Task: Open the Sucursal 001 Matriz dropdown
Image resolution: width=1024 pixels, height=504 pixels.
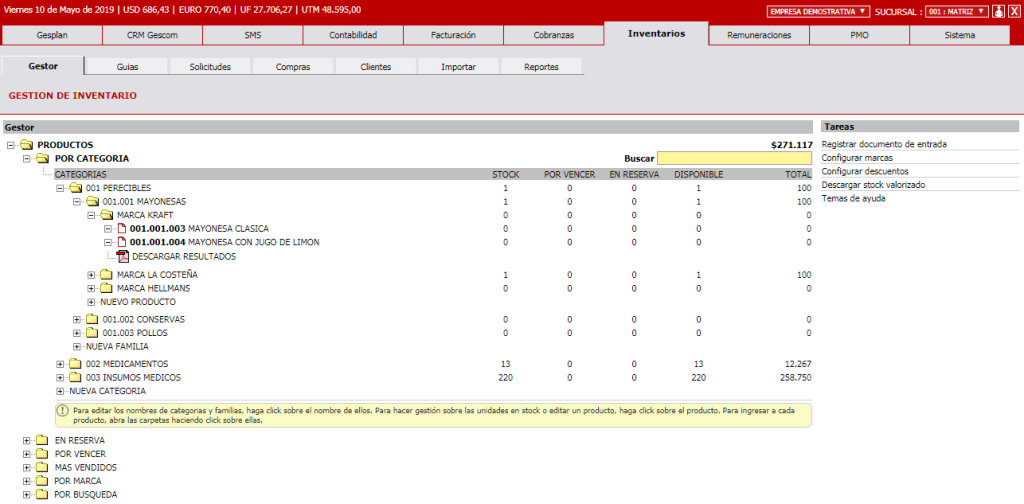Action: click(x=955, y=11)
